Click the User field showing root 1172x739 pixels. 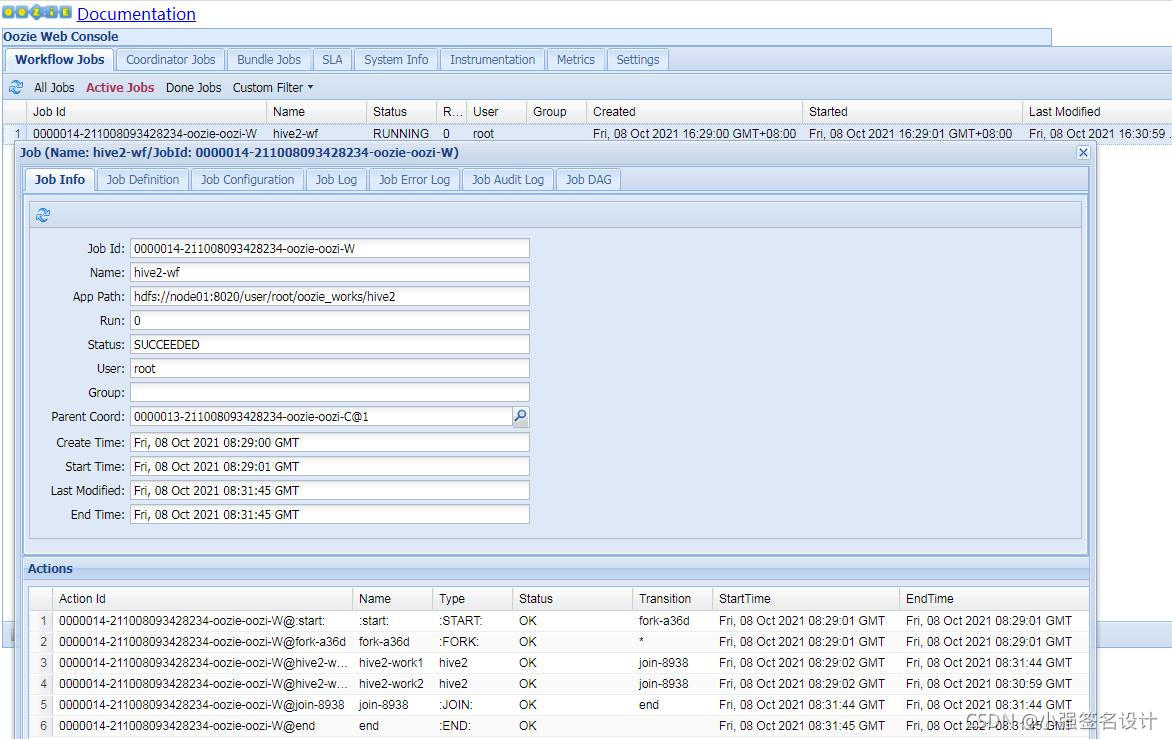330,368
